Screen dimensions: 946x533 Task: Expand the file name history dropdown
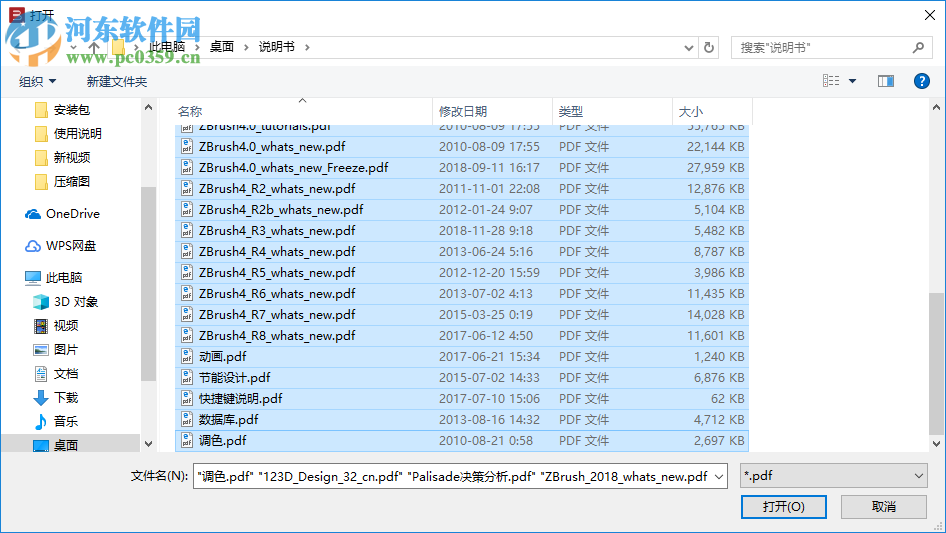[719, 477]
